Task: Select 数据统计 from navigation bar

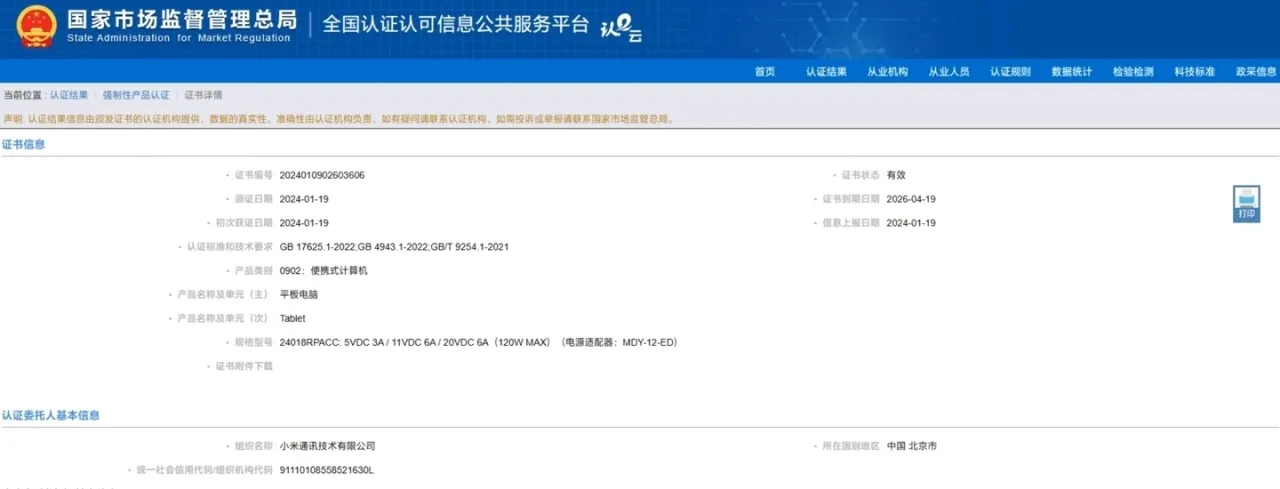Action: [1072, 72]
